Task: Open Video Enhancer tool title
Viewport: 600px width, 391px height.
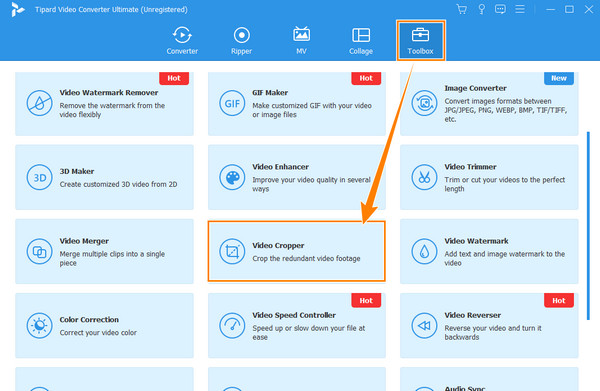Action: [280, 167]
